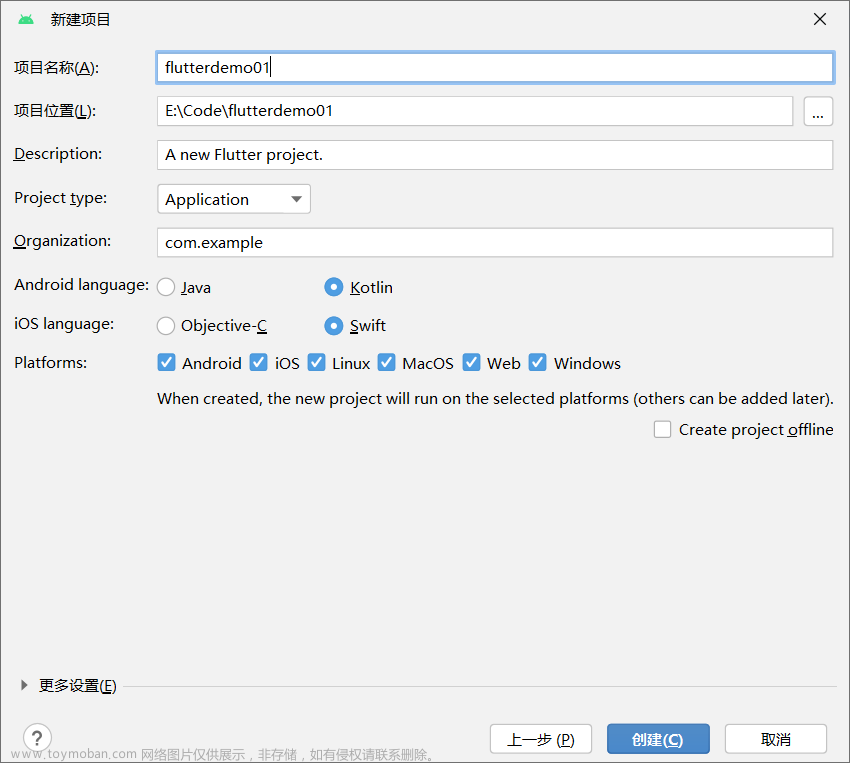
Task: Click the 取消 cancel button
Action: [x=776, y=739]
